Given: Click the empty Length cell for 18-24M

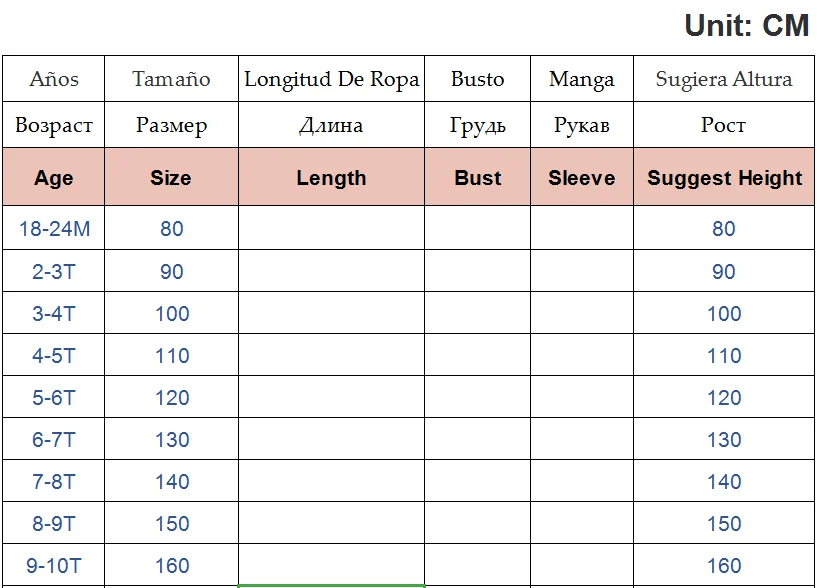Looking at the screenshot, I should point(331,229).
